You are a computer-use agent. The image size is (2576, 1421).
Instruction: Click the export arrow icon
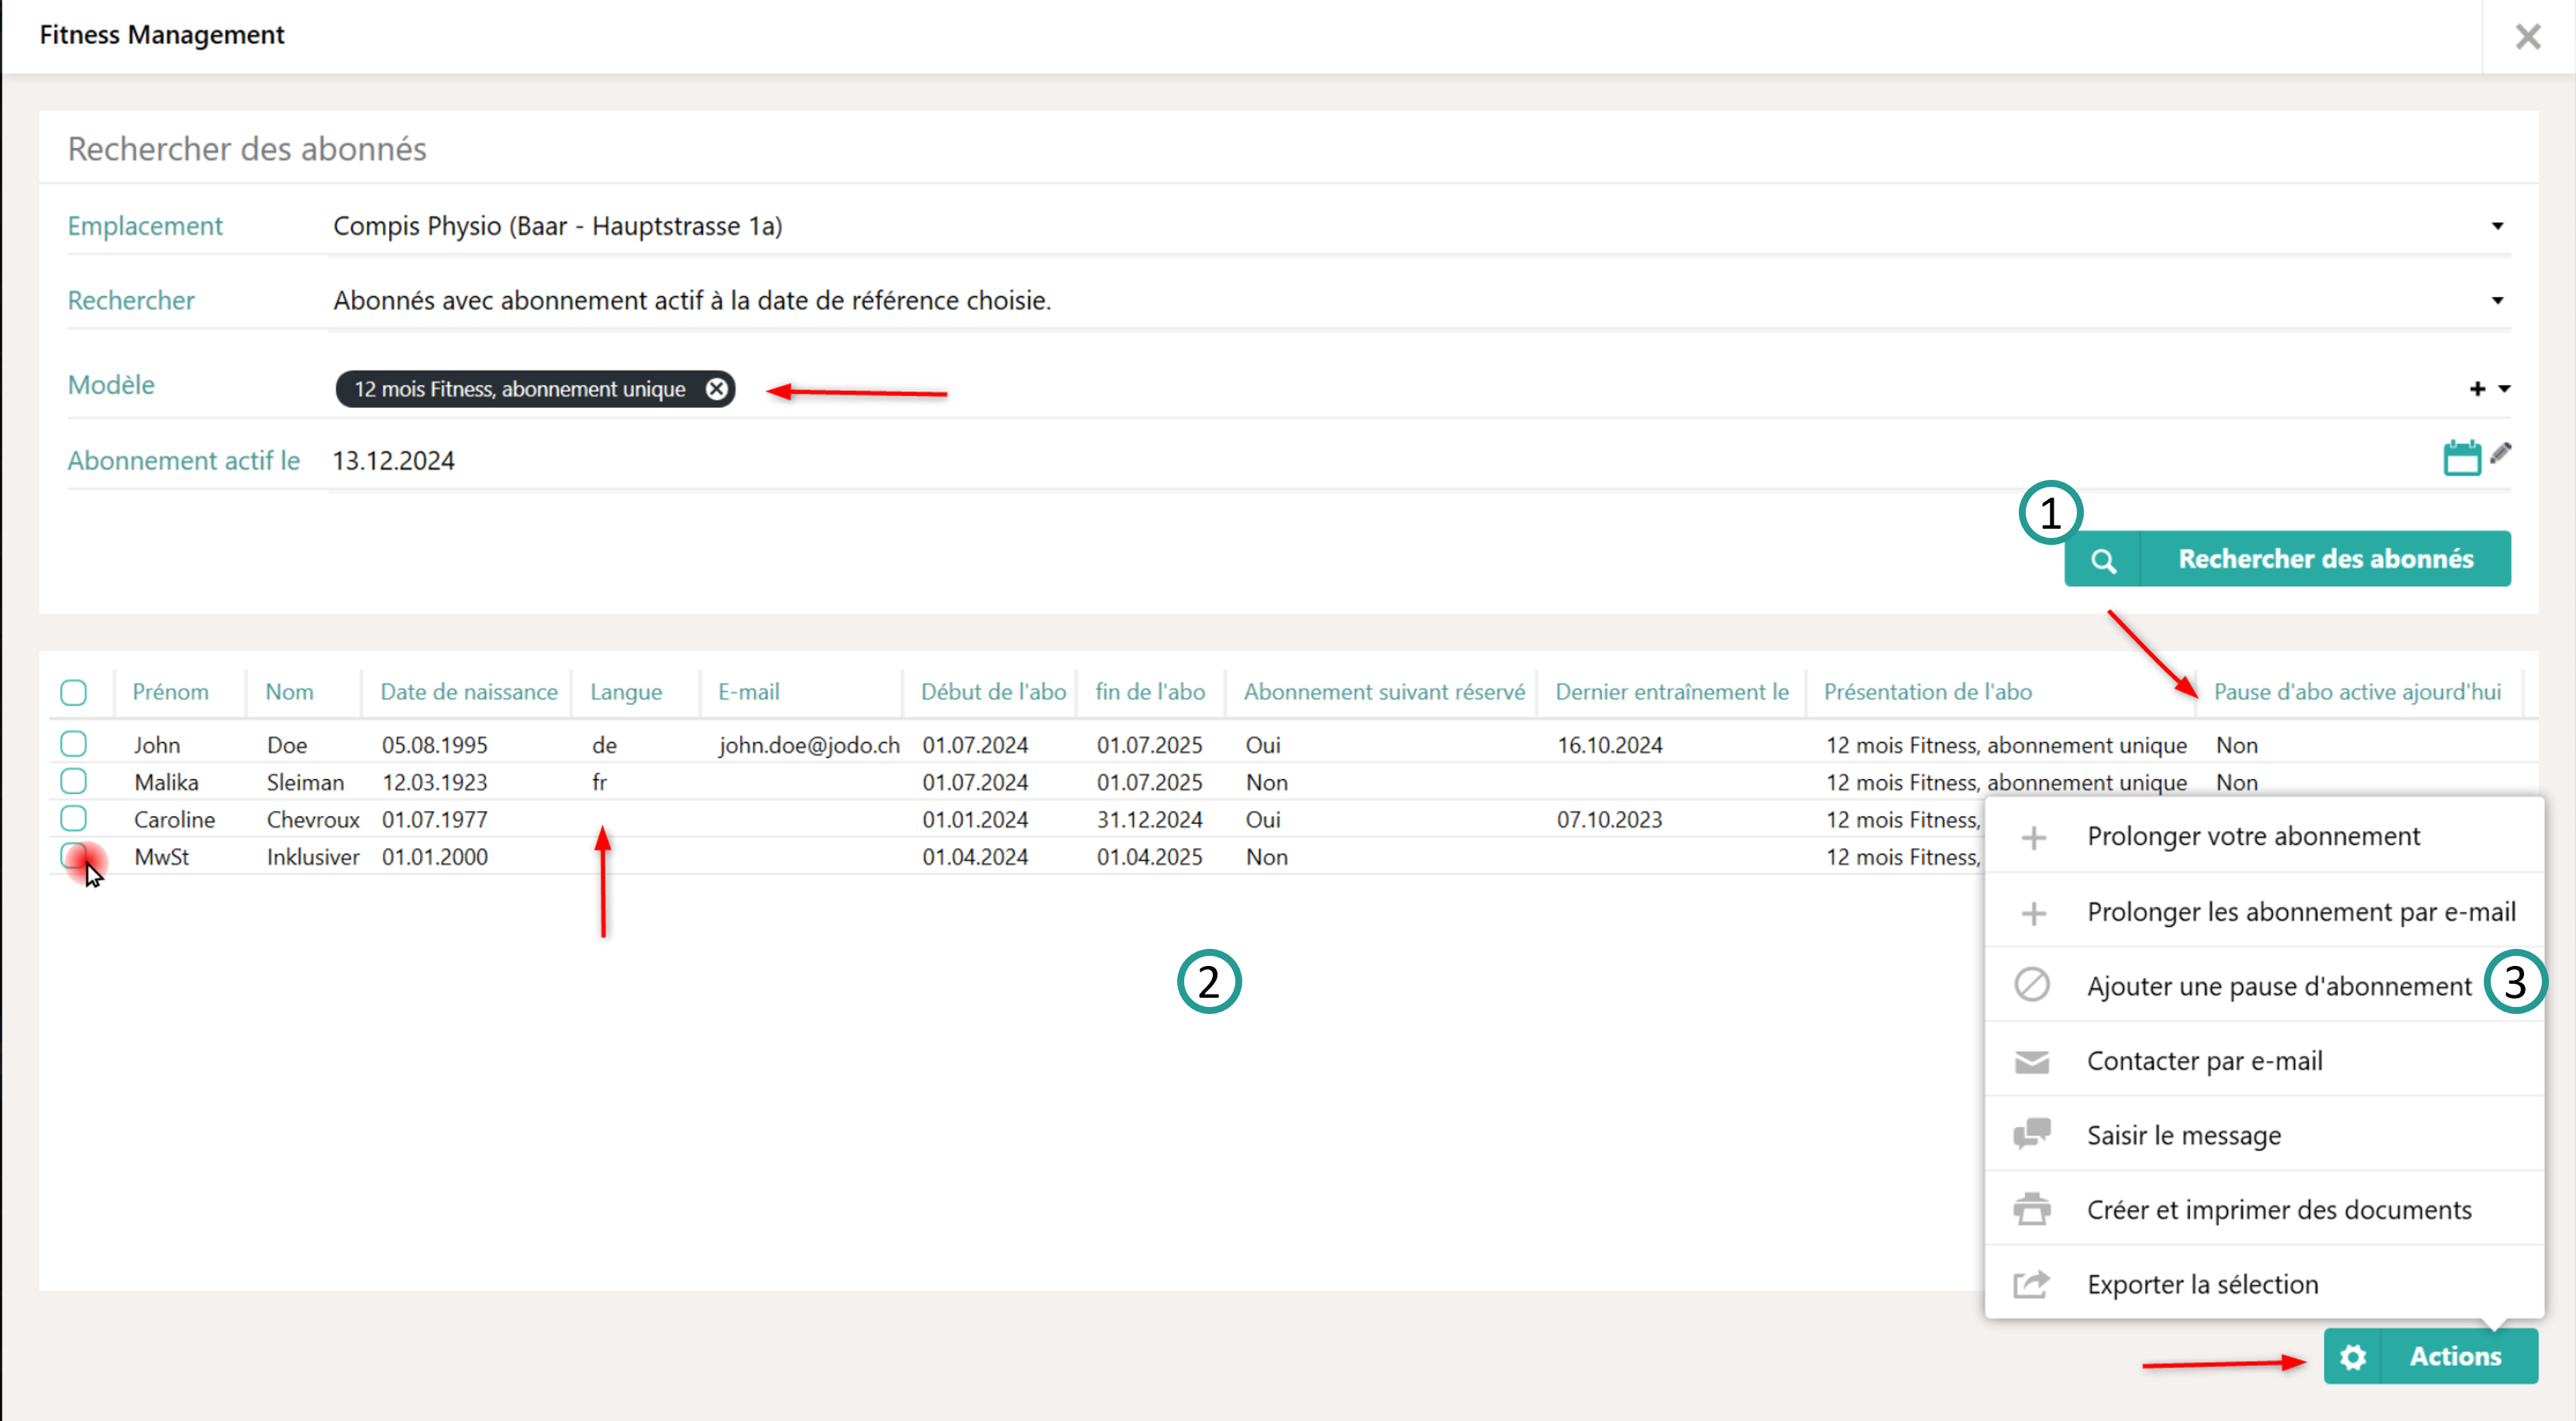coord(2031,1284)
